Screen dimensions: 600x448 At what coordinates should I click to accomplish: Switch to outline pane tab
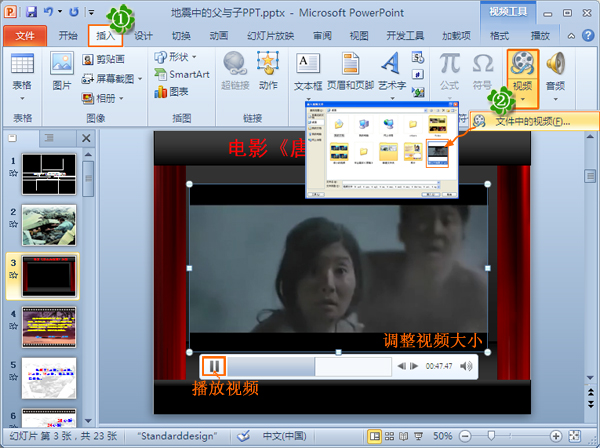coord(49,138)
